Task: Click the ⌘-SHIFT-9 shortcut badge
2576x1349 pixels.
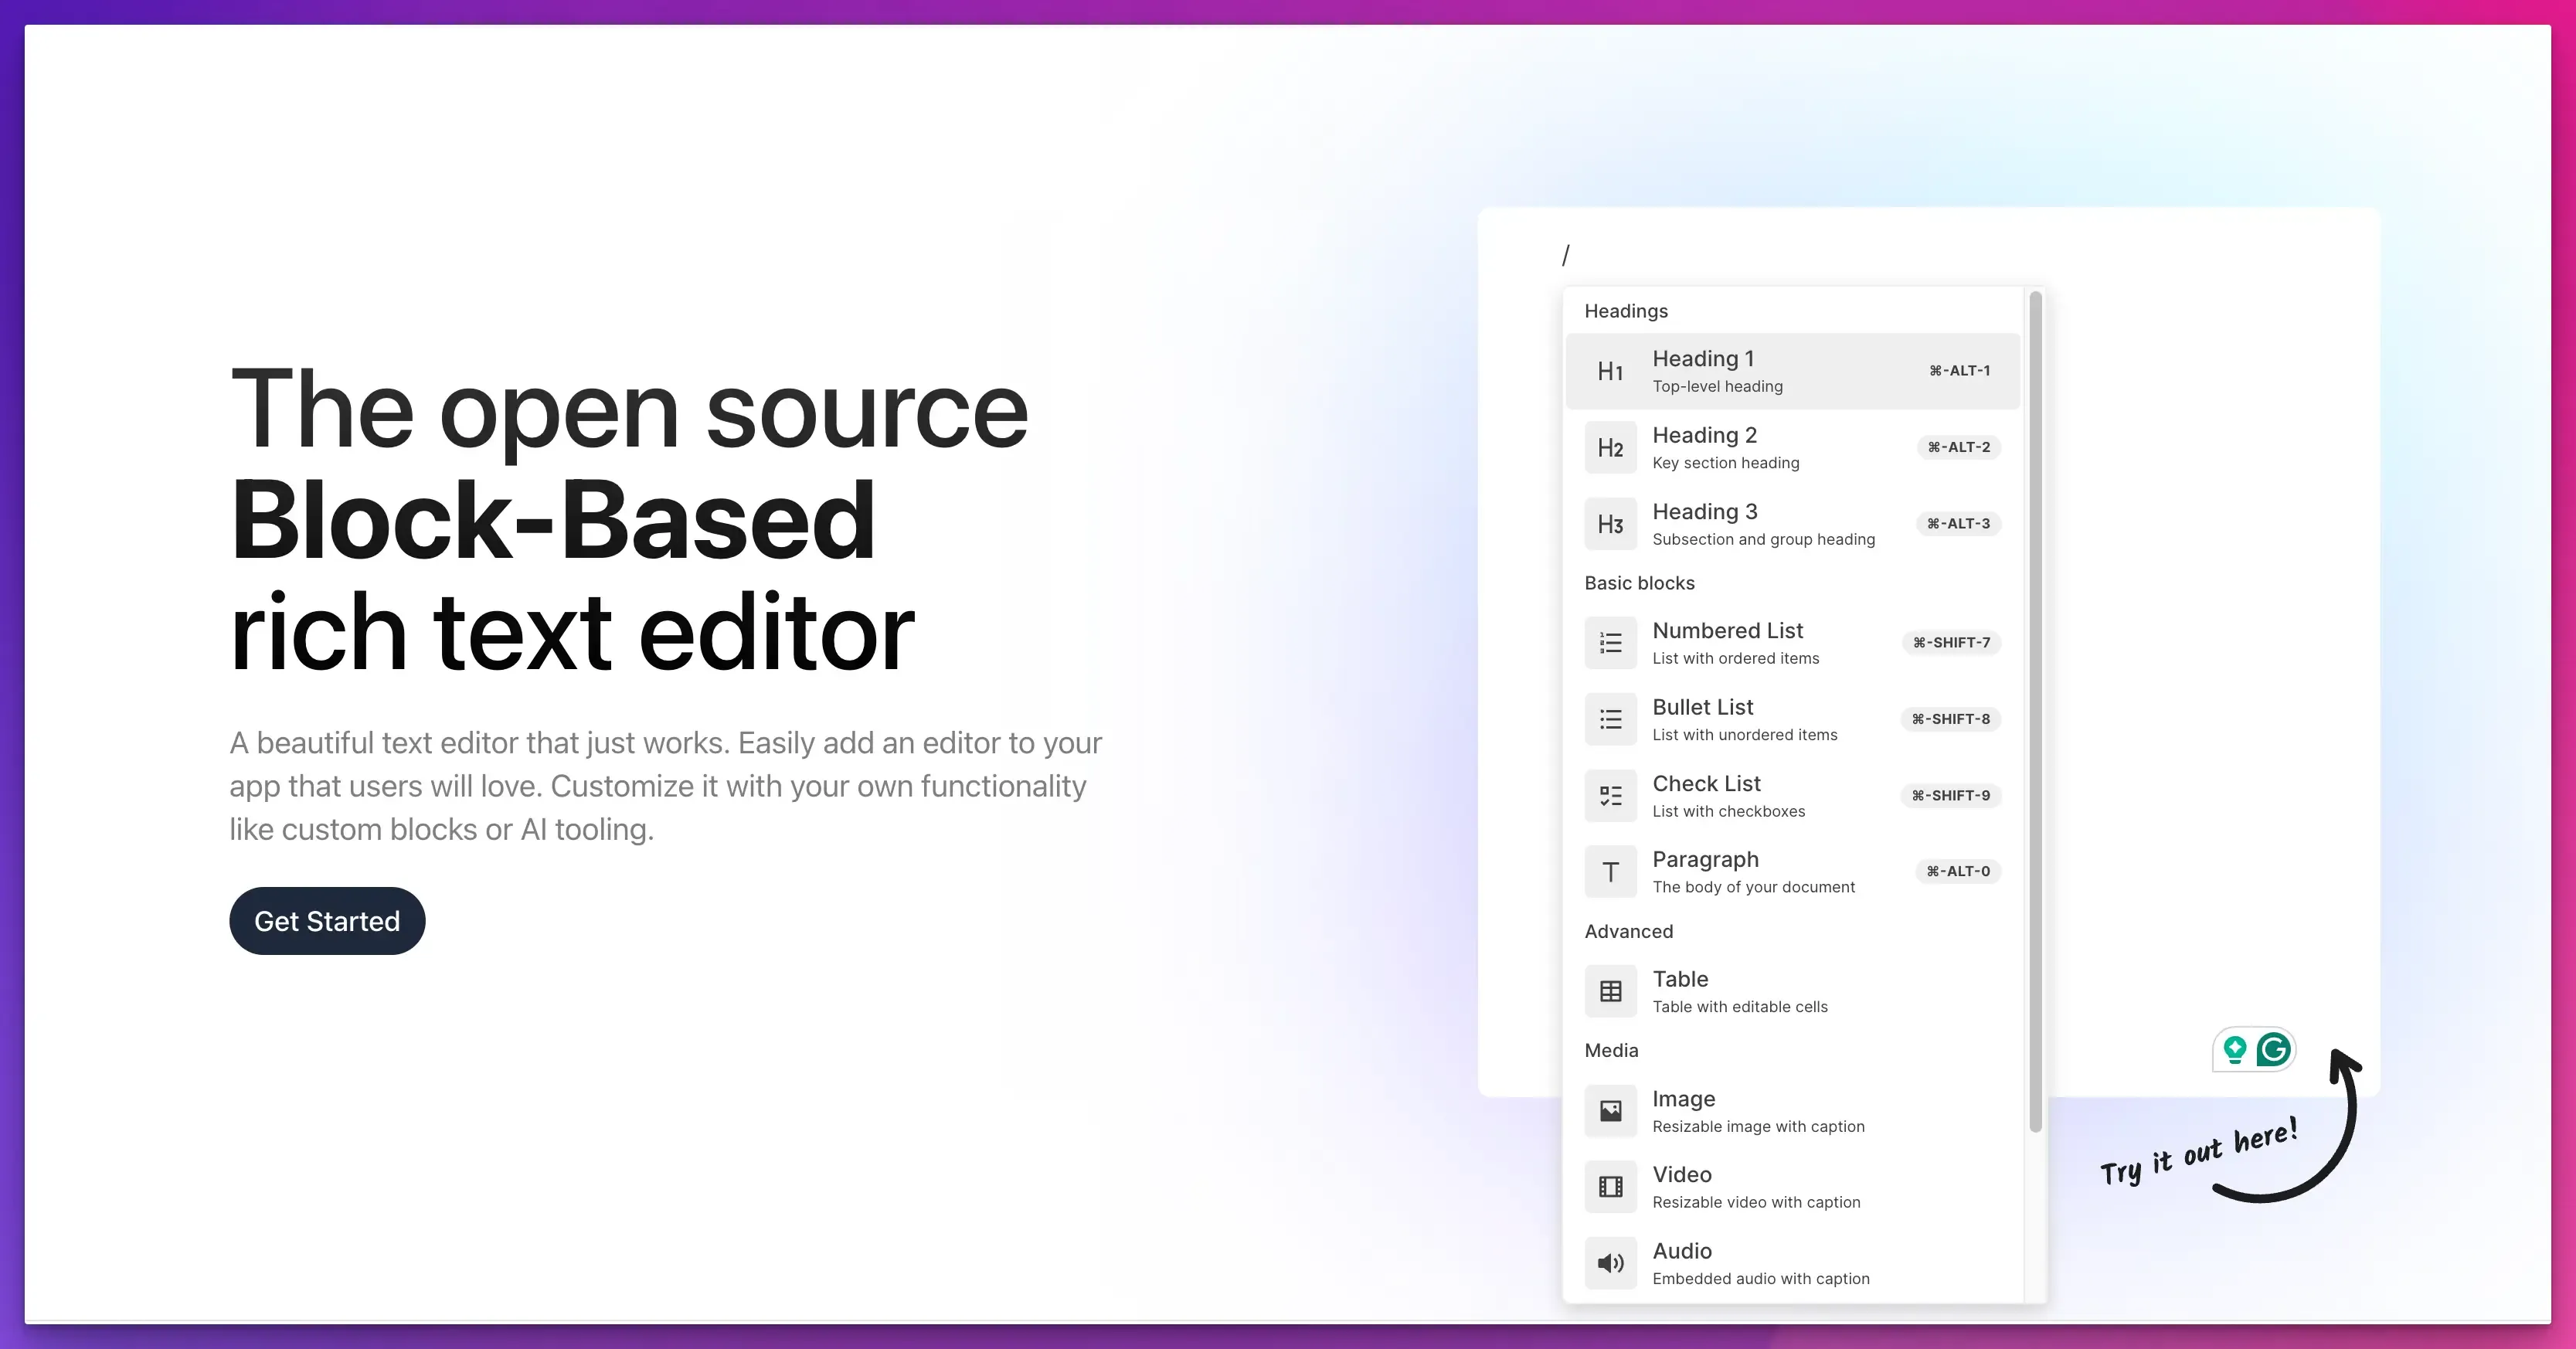Action: [x=1951, y=795]
